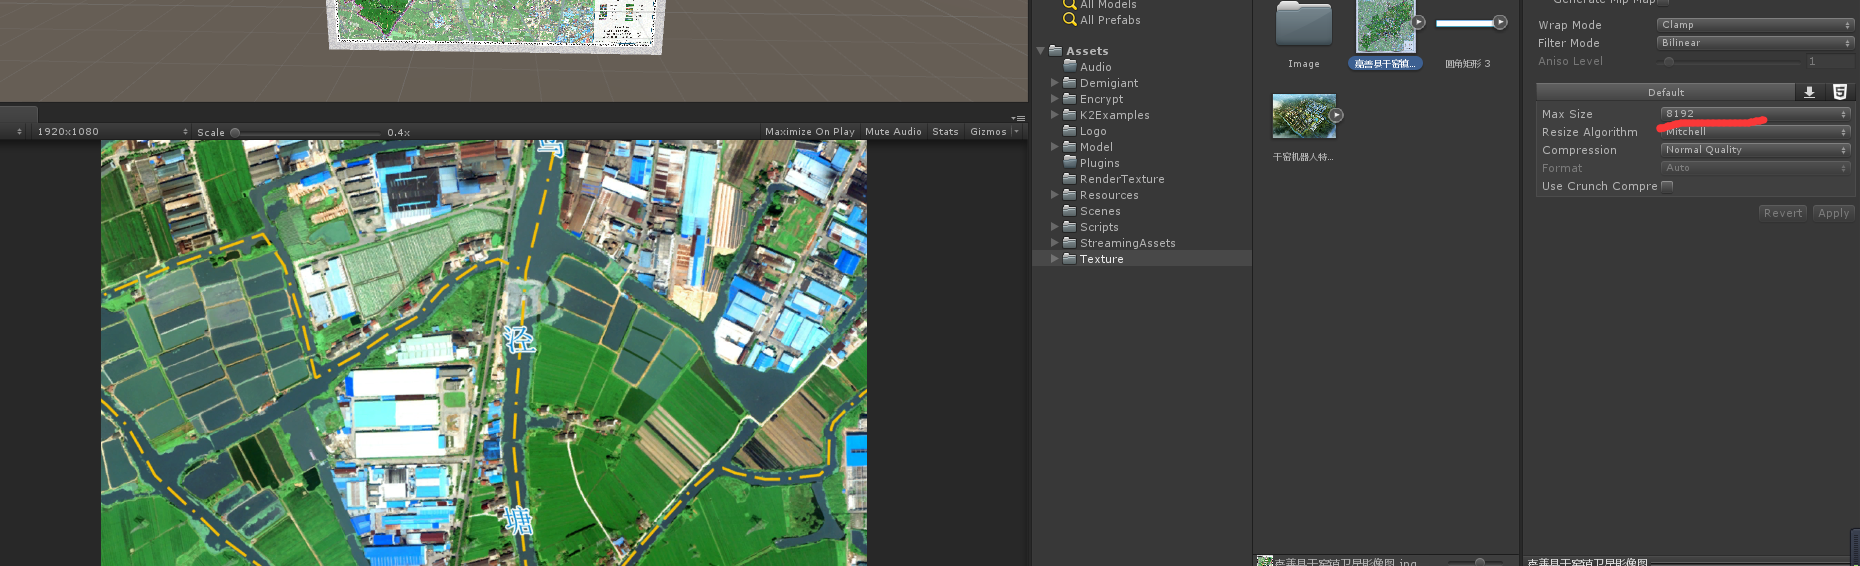
Task: Click the Aniso Level value field
Action: pyautogui.click(x=1829, y=61)
